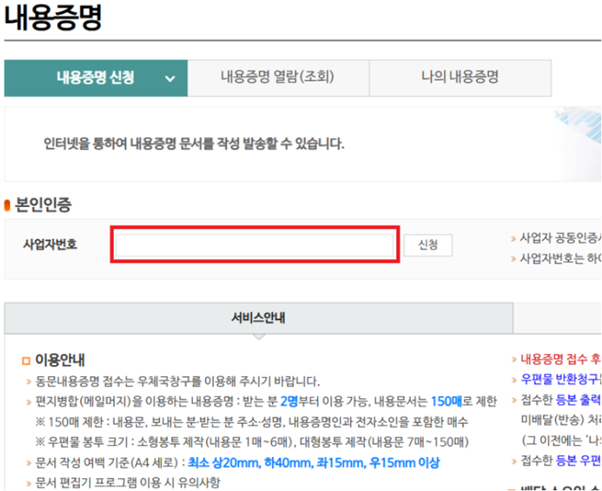Click the 본인인증 section heading
The width and height of the screenshot is (602, 491).
click(43, 205)
